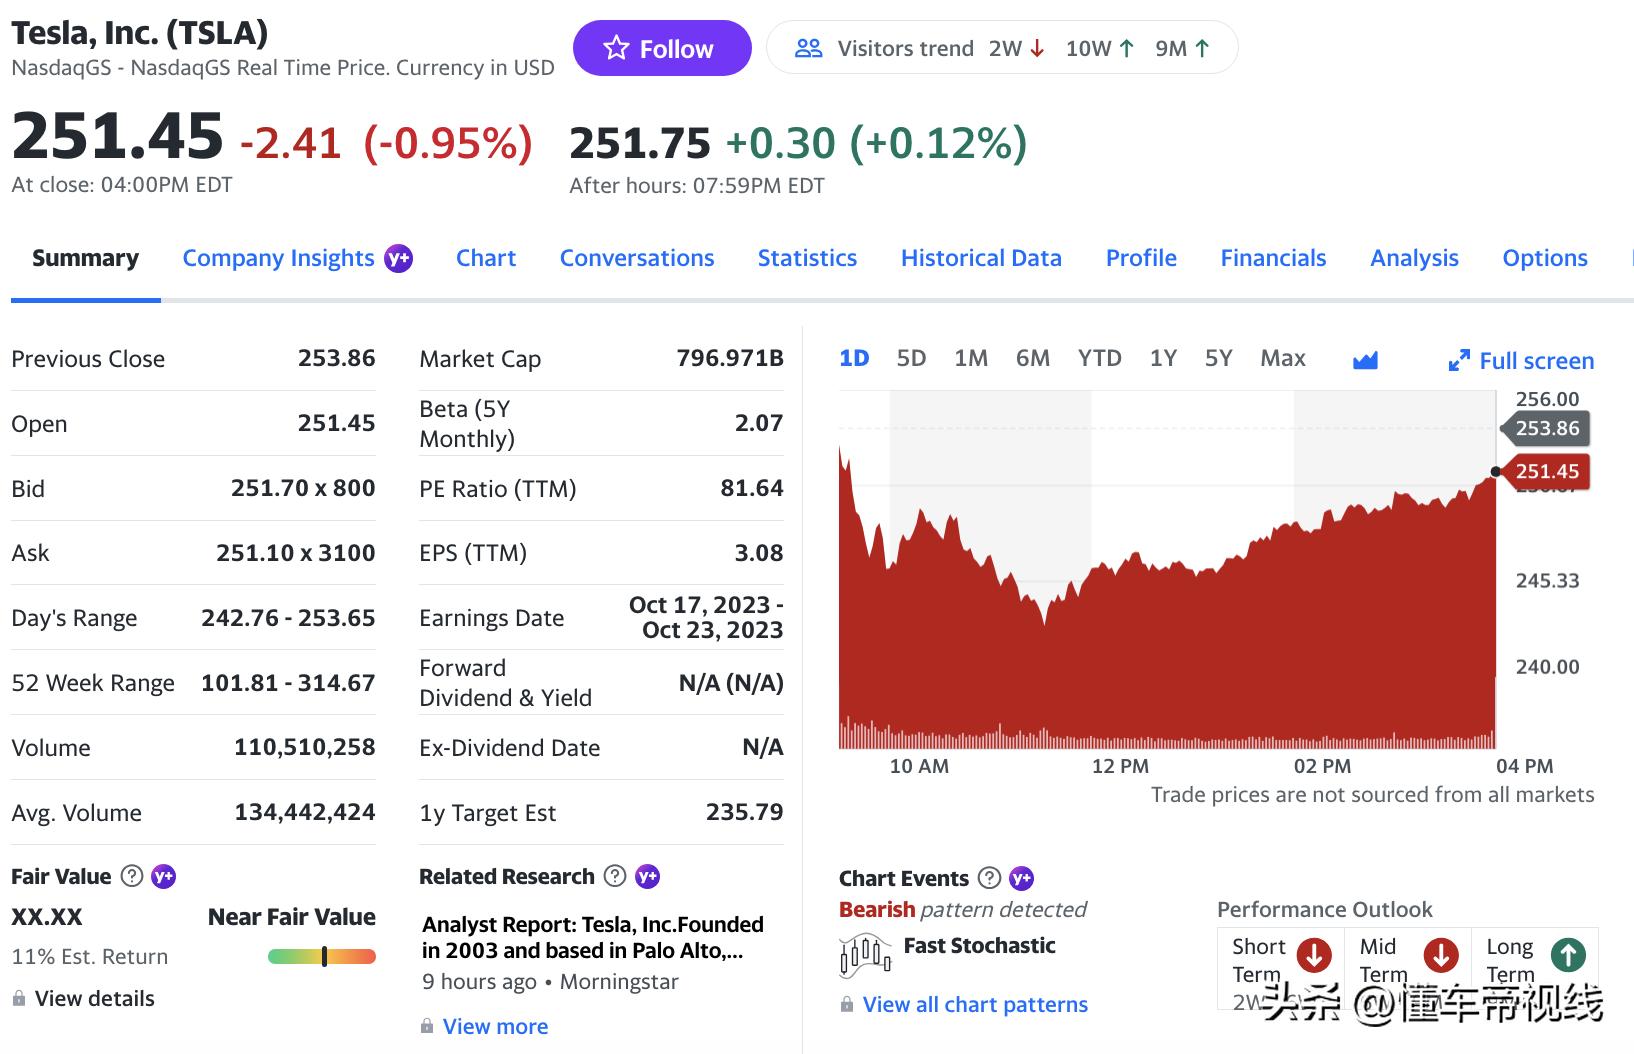The height and width of the screenshot is (1054, 1634).
Task: Open the Conversations tab
Action: coord(637,258)
